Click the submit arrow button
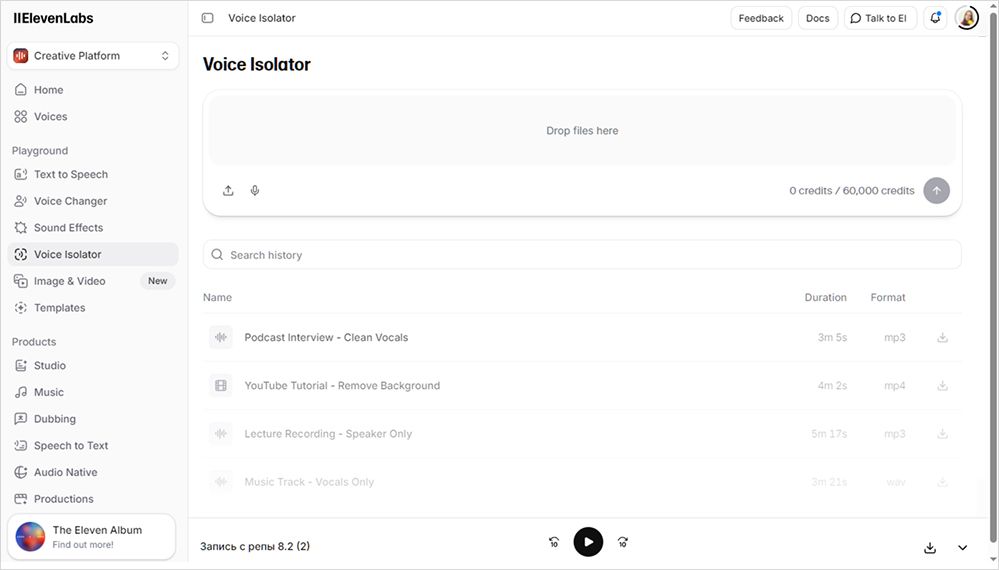999x570 pixels. coord(936,190)
